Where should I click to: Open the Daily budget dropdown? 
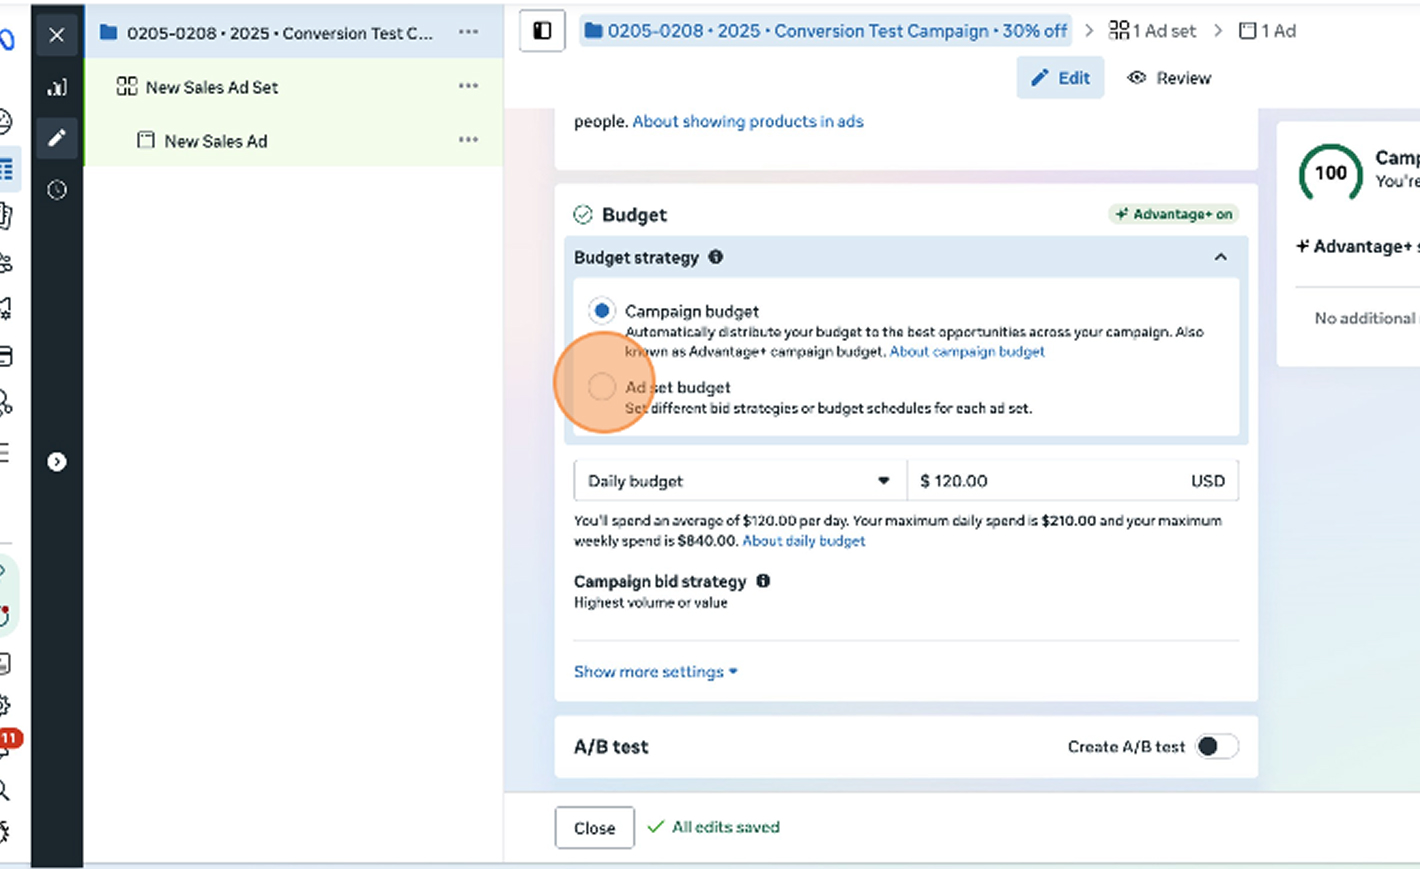(x=739, y=481)
